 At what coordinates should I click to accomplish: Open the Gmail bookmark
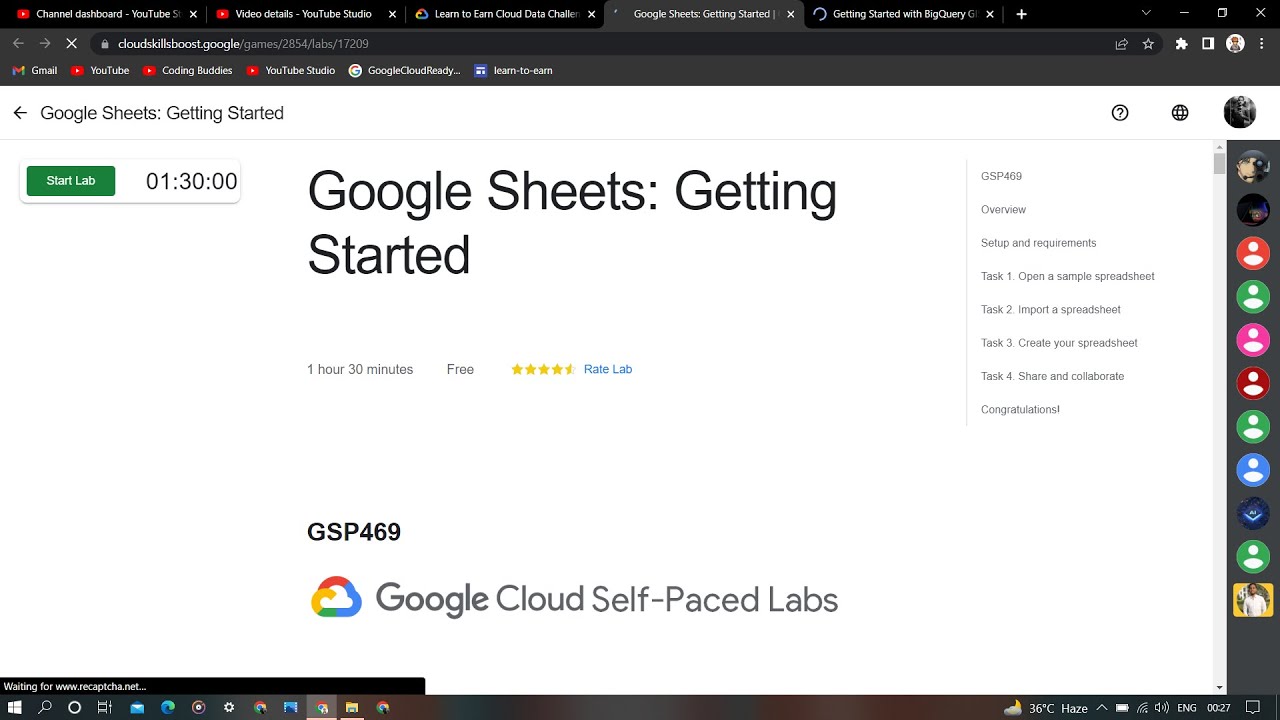pyautogui.click(x=35, y=71)
